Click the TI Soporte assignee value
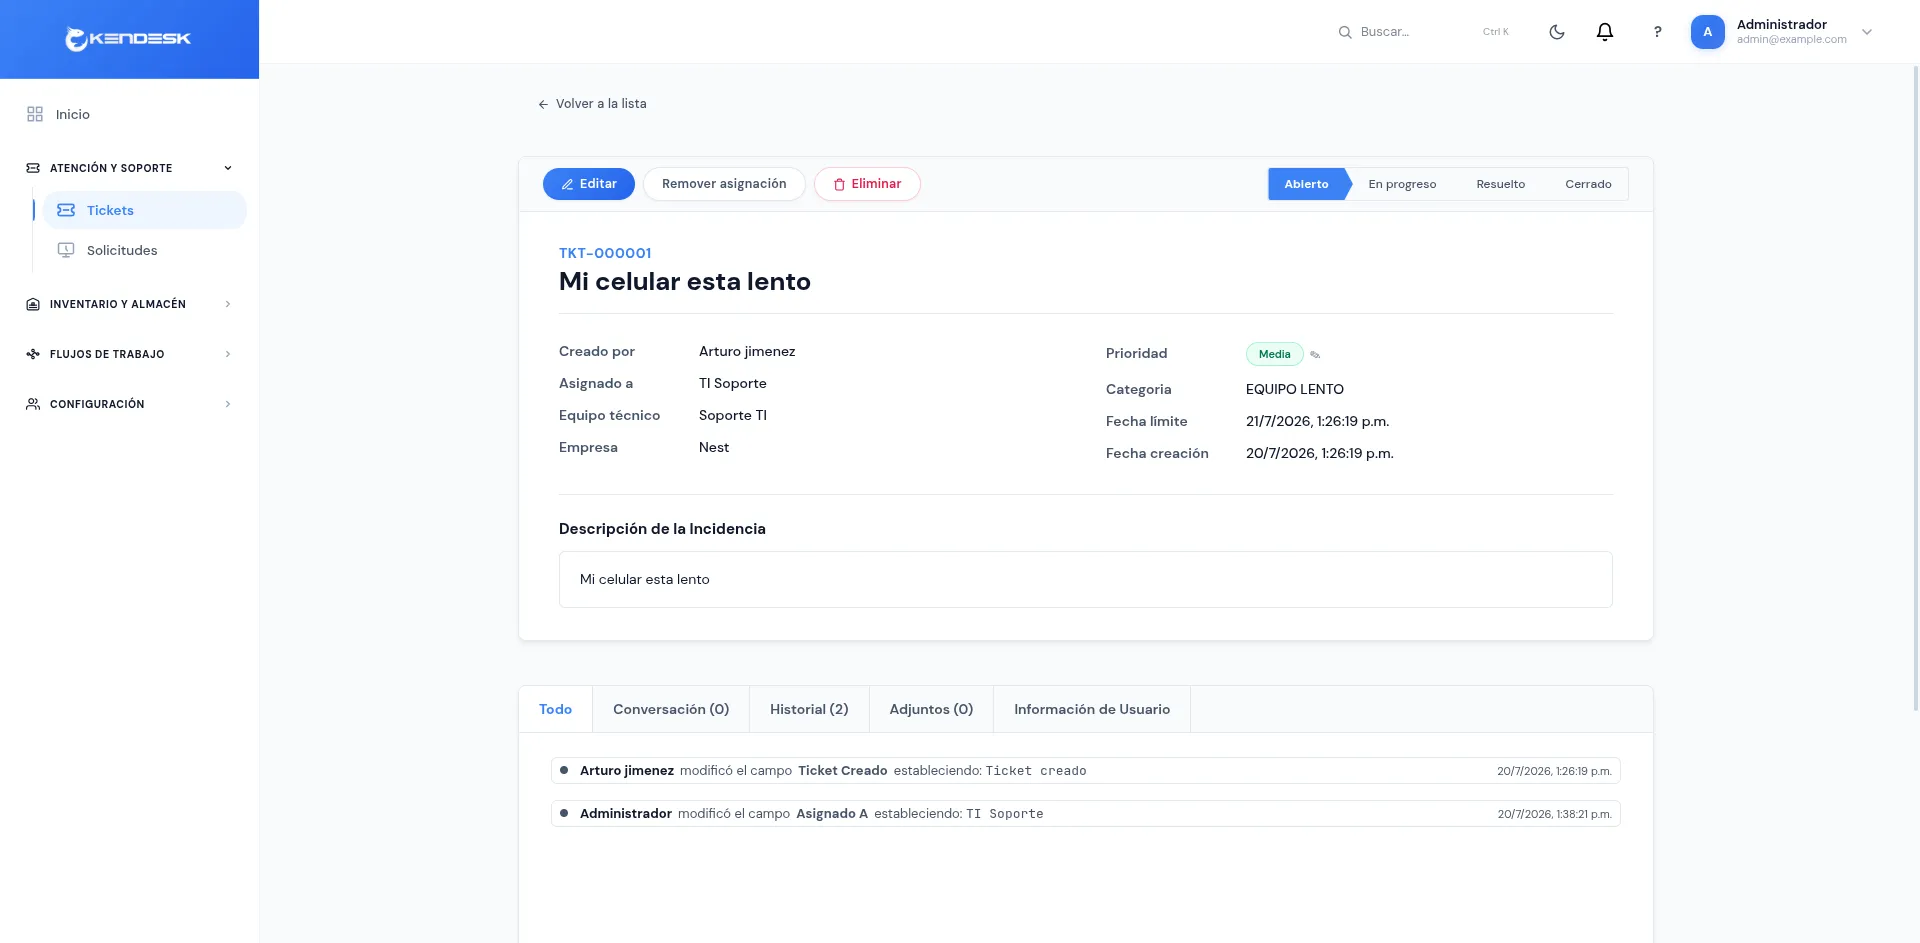The height and width of the screenshot is (943, 1920). [733, 383]
